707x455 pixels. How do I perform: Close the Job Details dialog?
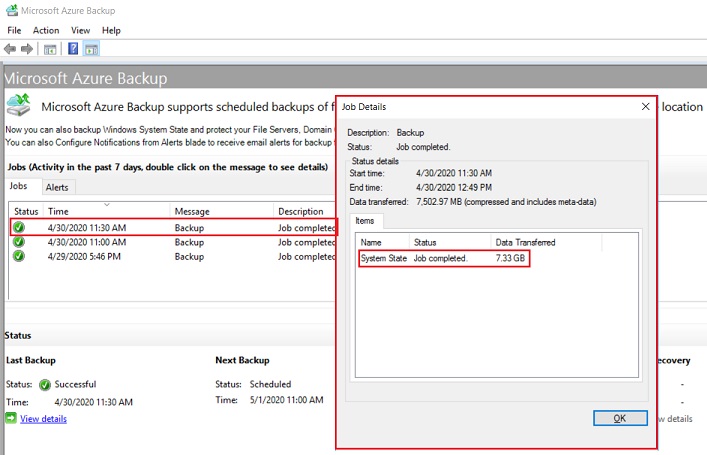click(x=646, y=106)
